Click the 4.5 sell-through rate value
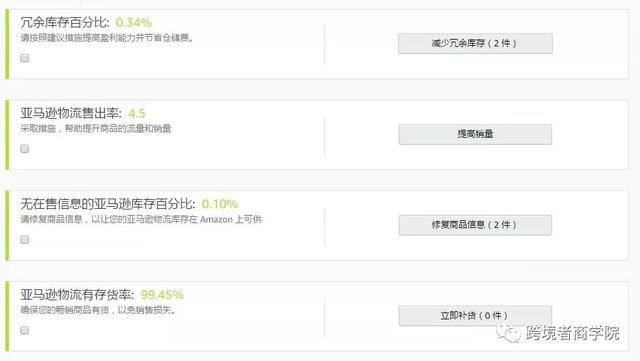This screenshot has height=361, width=640. [137, 113]
